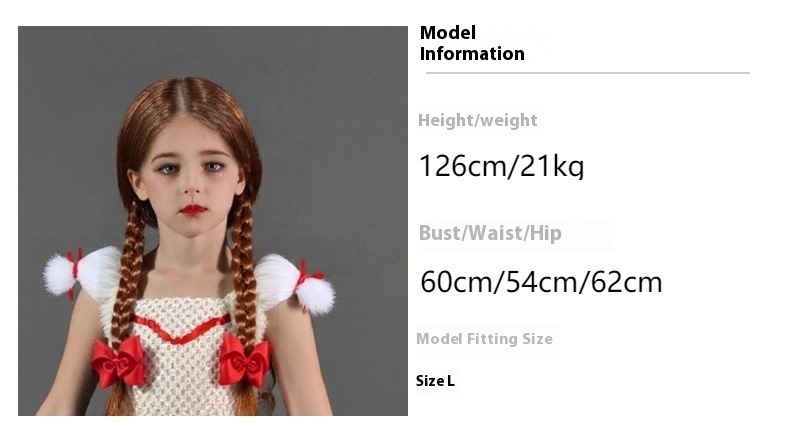Click the model photo thumbnail
The height and width of the screenshot is (434, 790).
(x=213, y=221)
